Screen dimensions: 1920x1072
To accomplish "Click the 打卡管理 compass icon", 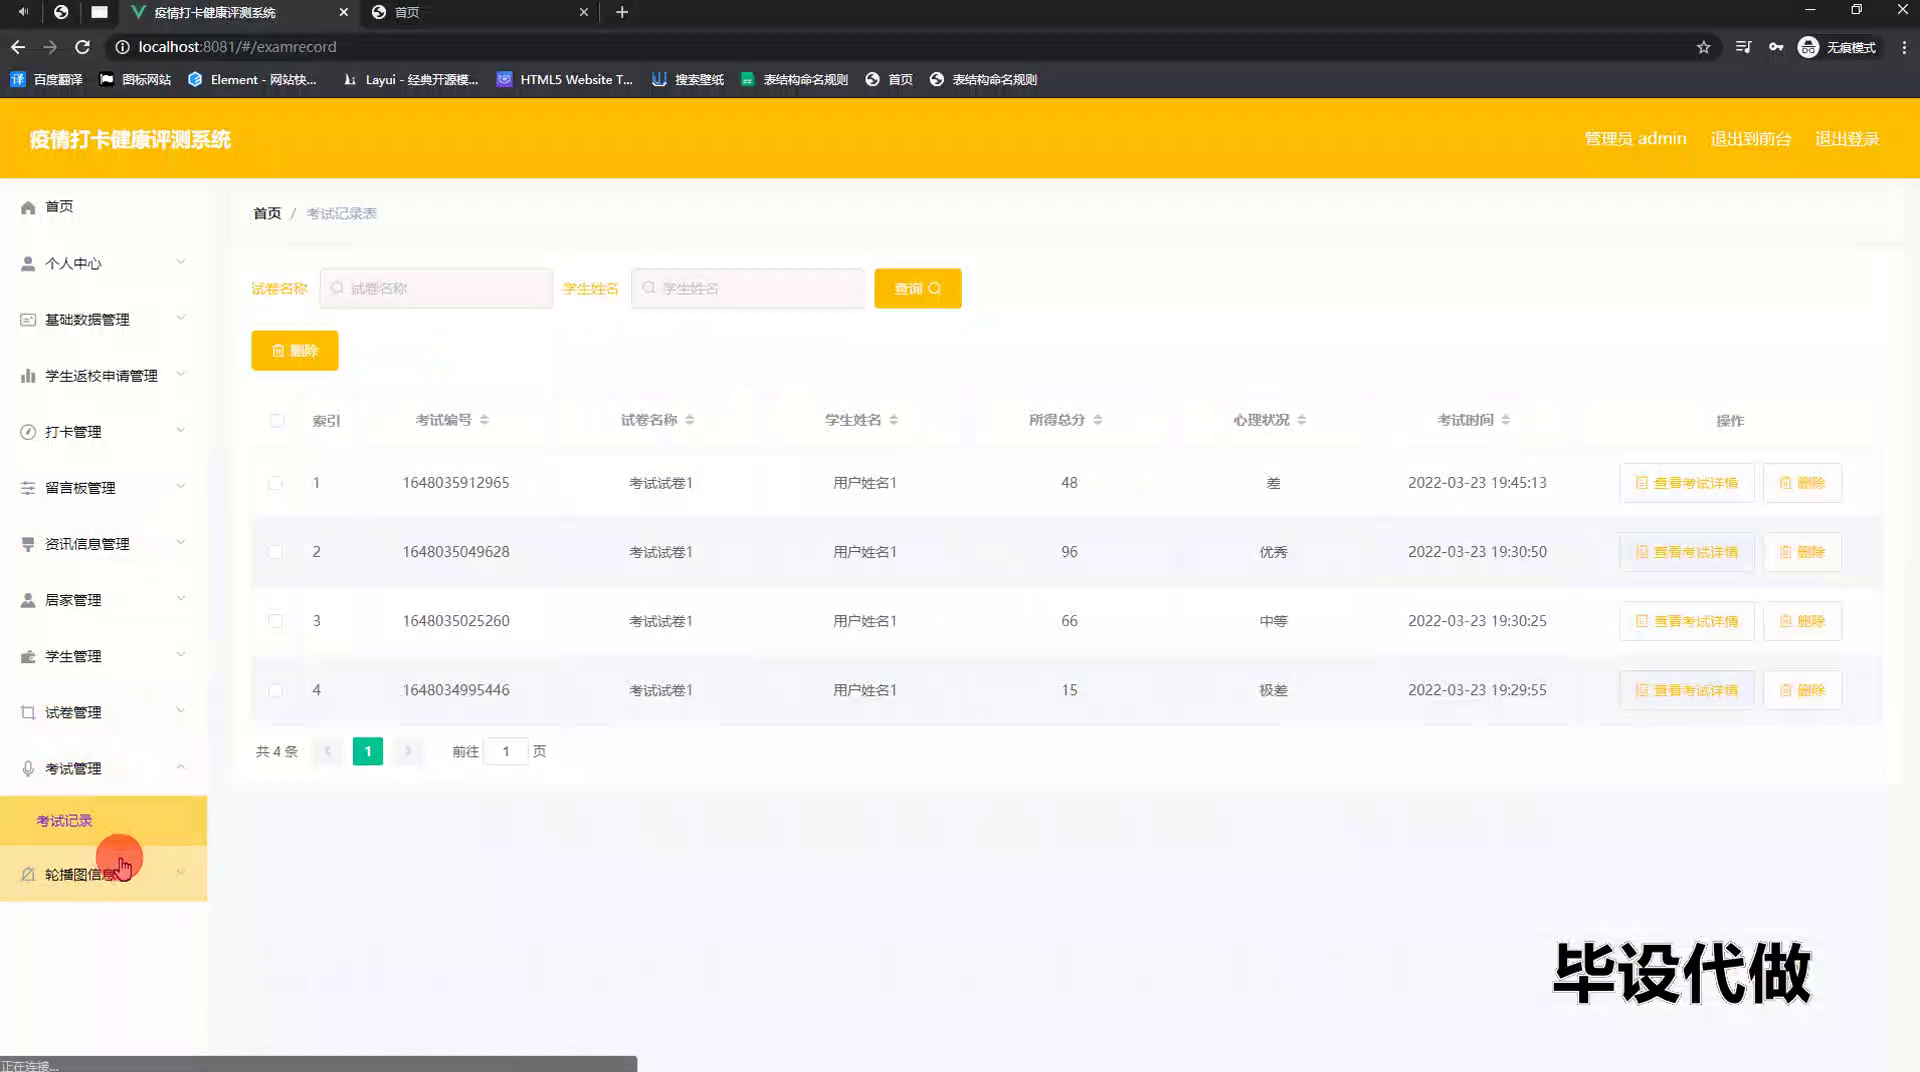I will (x=28, y=432).
